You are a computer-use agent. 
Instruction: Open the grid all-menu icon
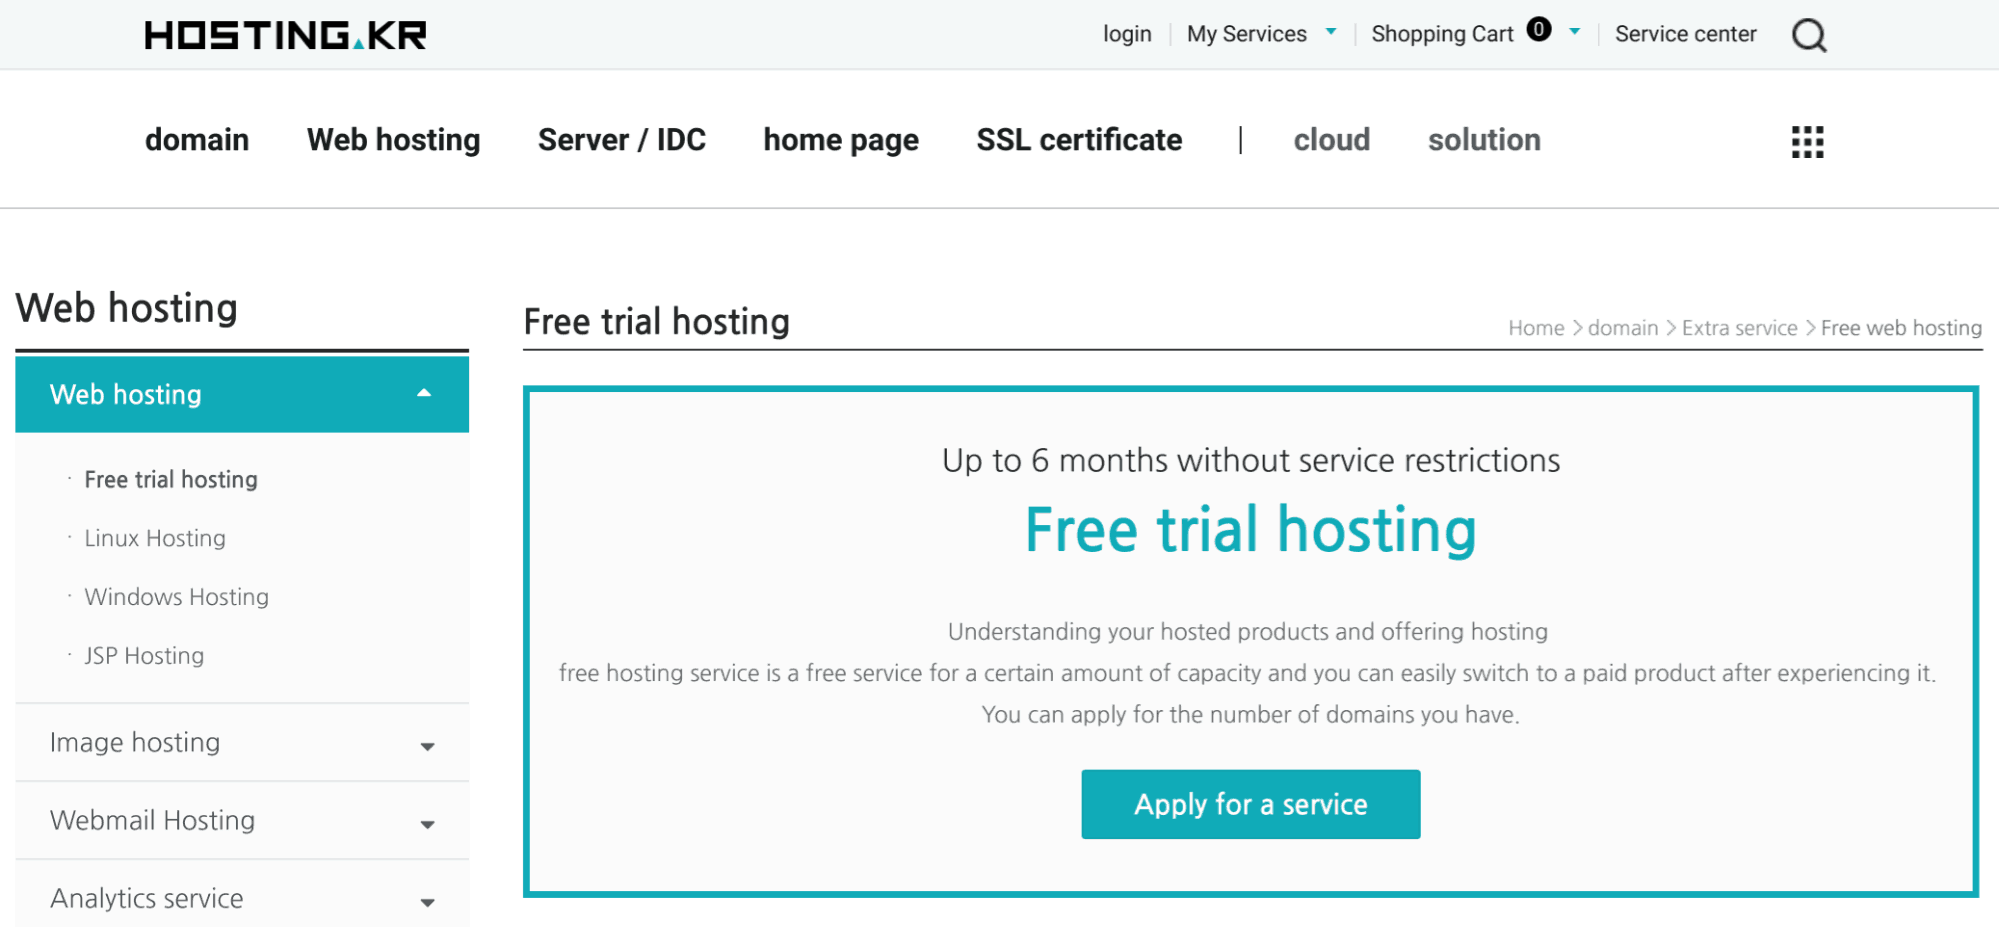(1807, 141)
